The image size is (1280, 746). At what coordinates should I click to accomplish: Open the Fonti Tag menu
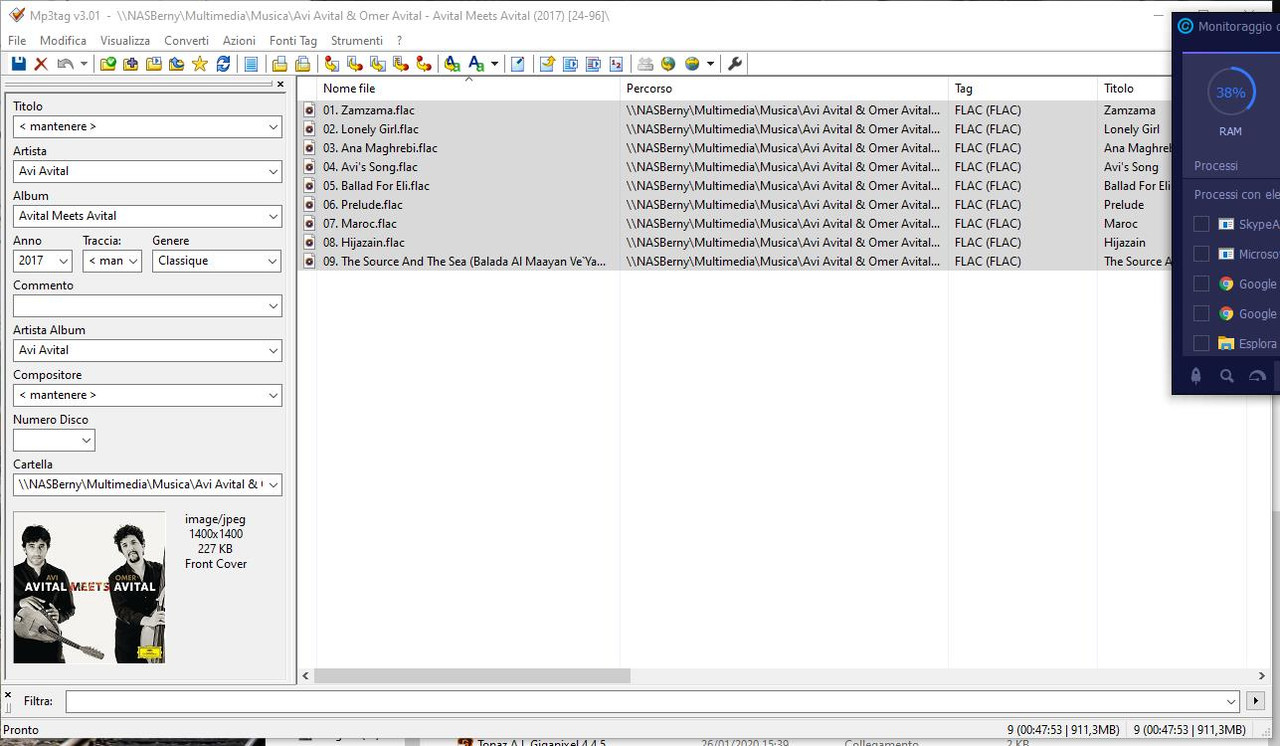(293, 41)
